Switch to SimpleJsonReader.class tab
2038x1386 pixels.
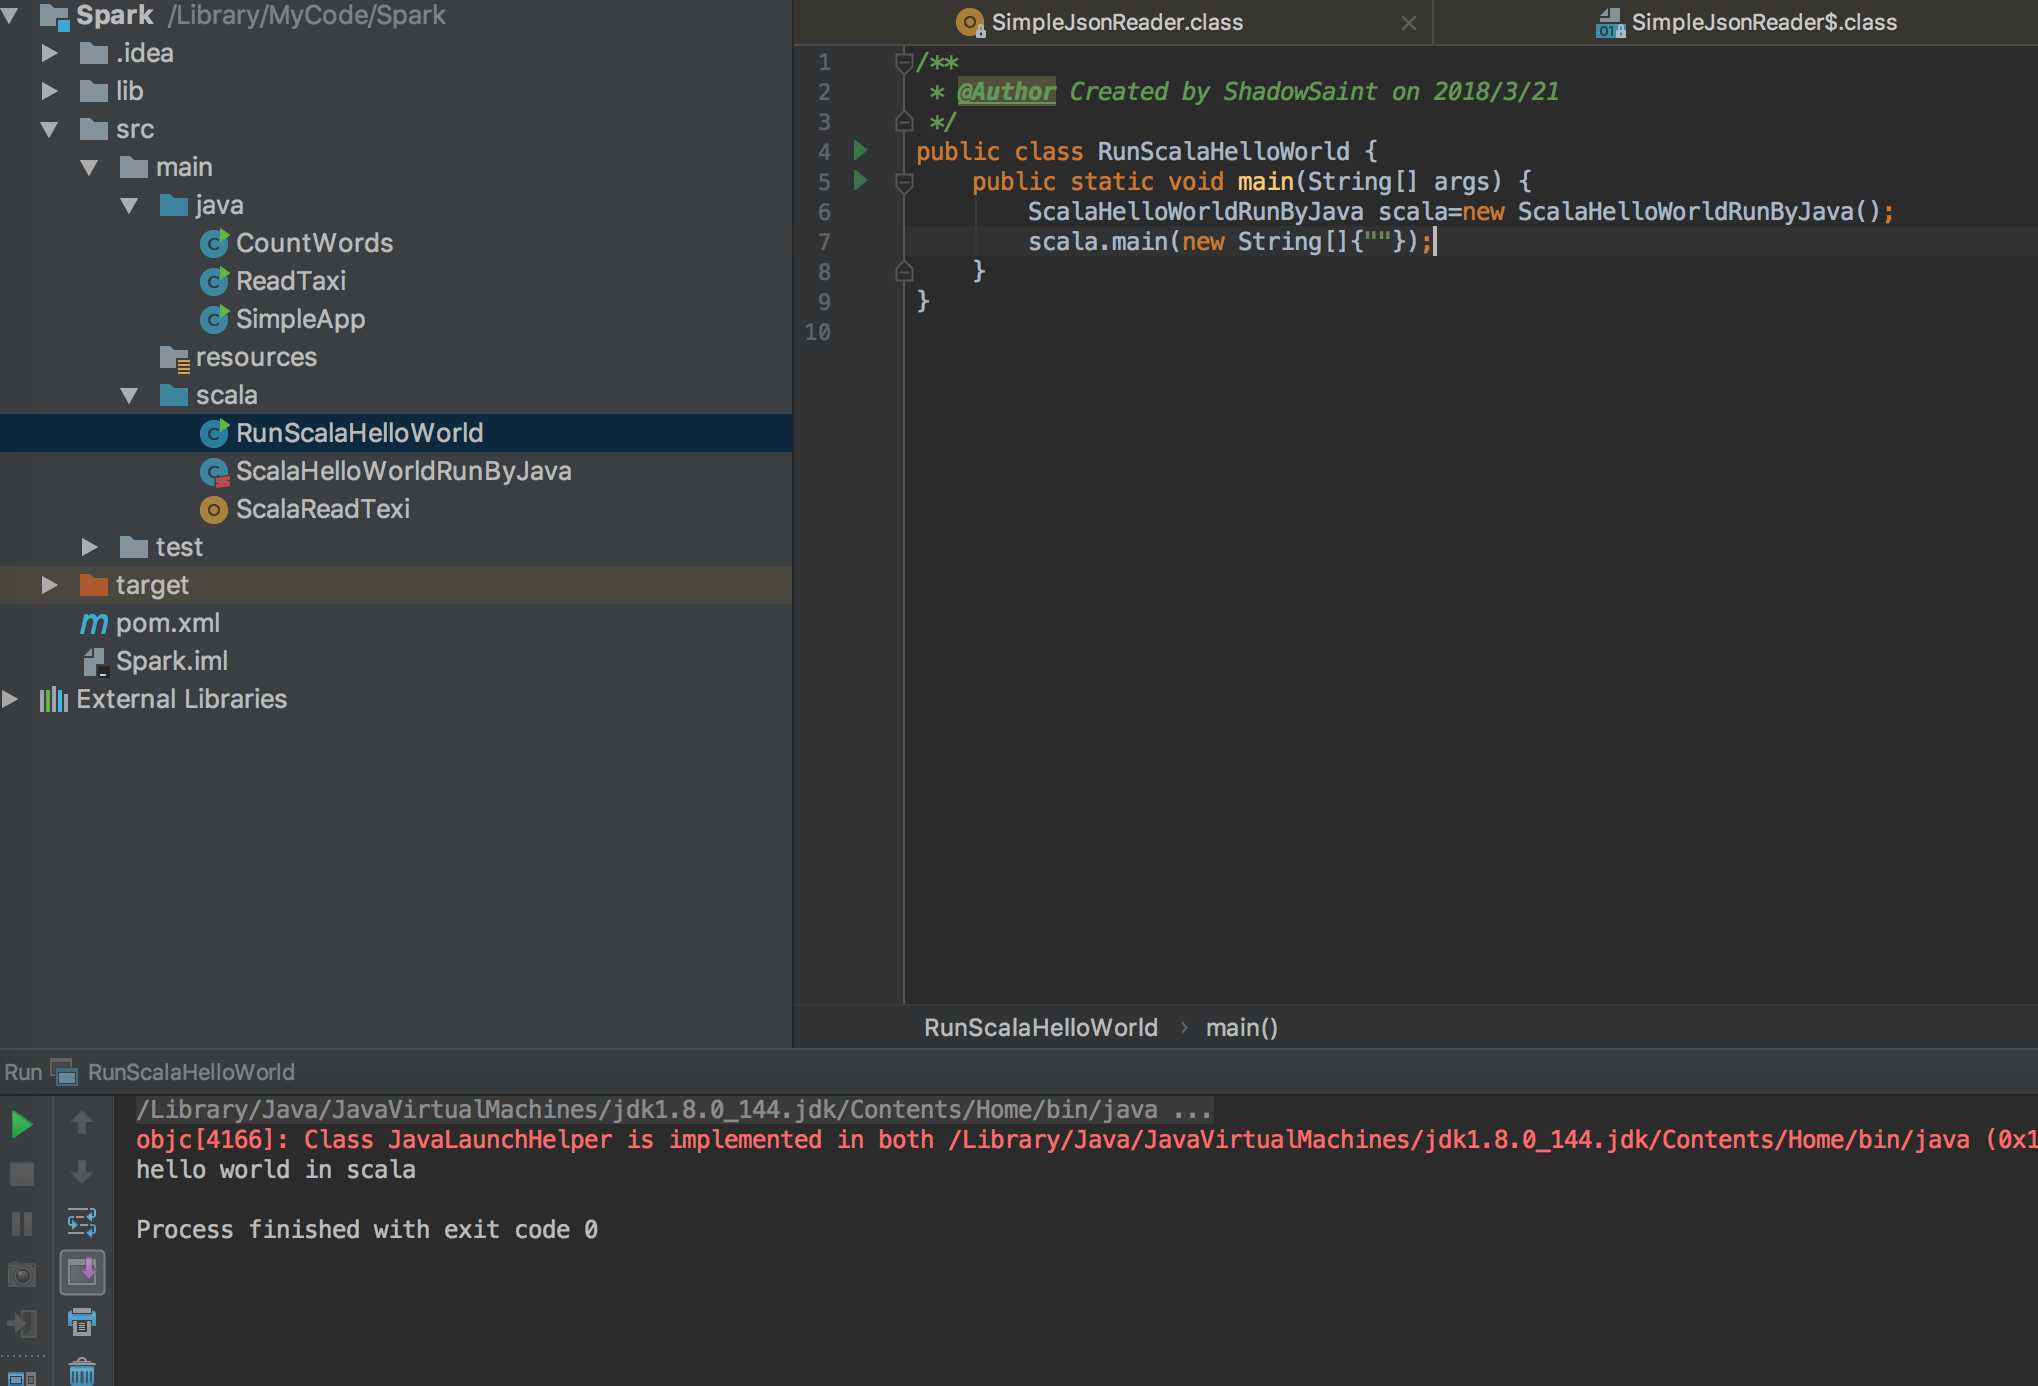[x=1116, y=22]
